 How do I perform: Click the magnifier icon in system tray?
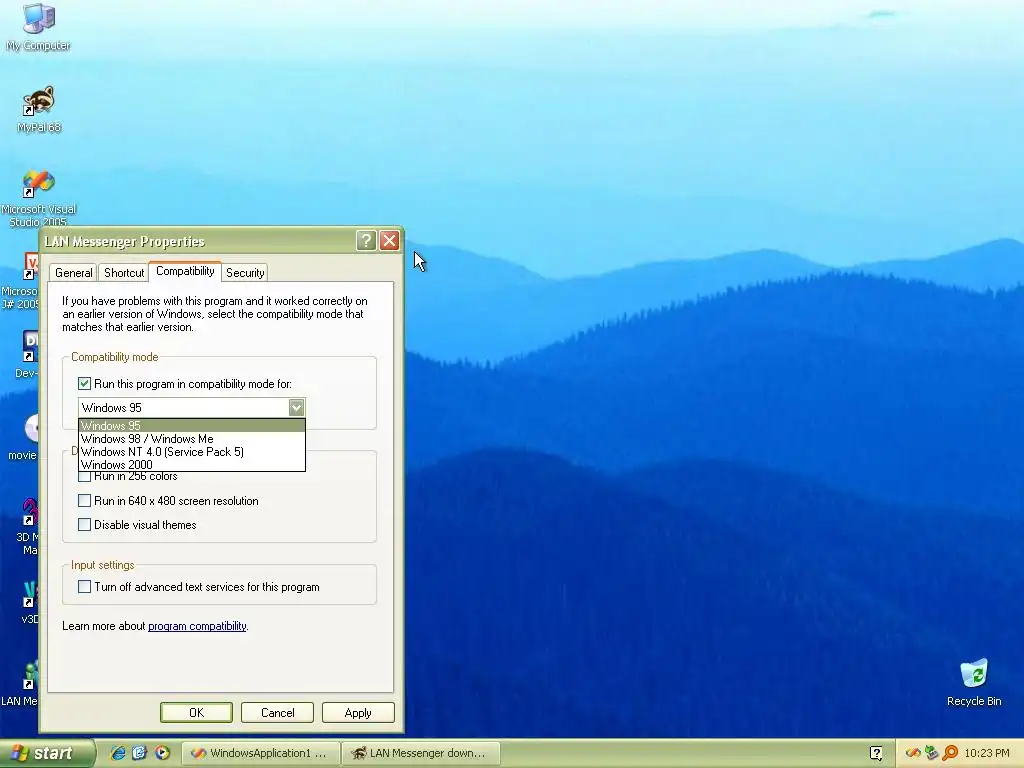click(950, 753)
